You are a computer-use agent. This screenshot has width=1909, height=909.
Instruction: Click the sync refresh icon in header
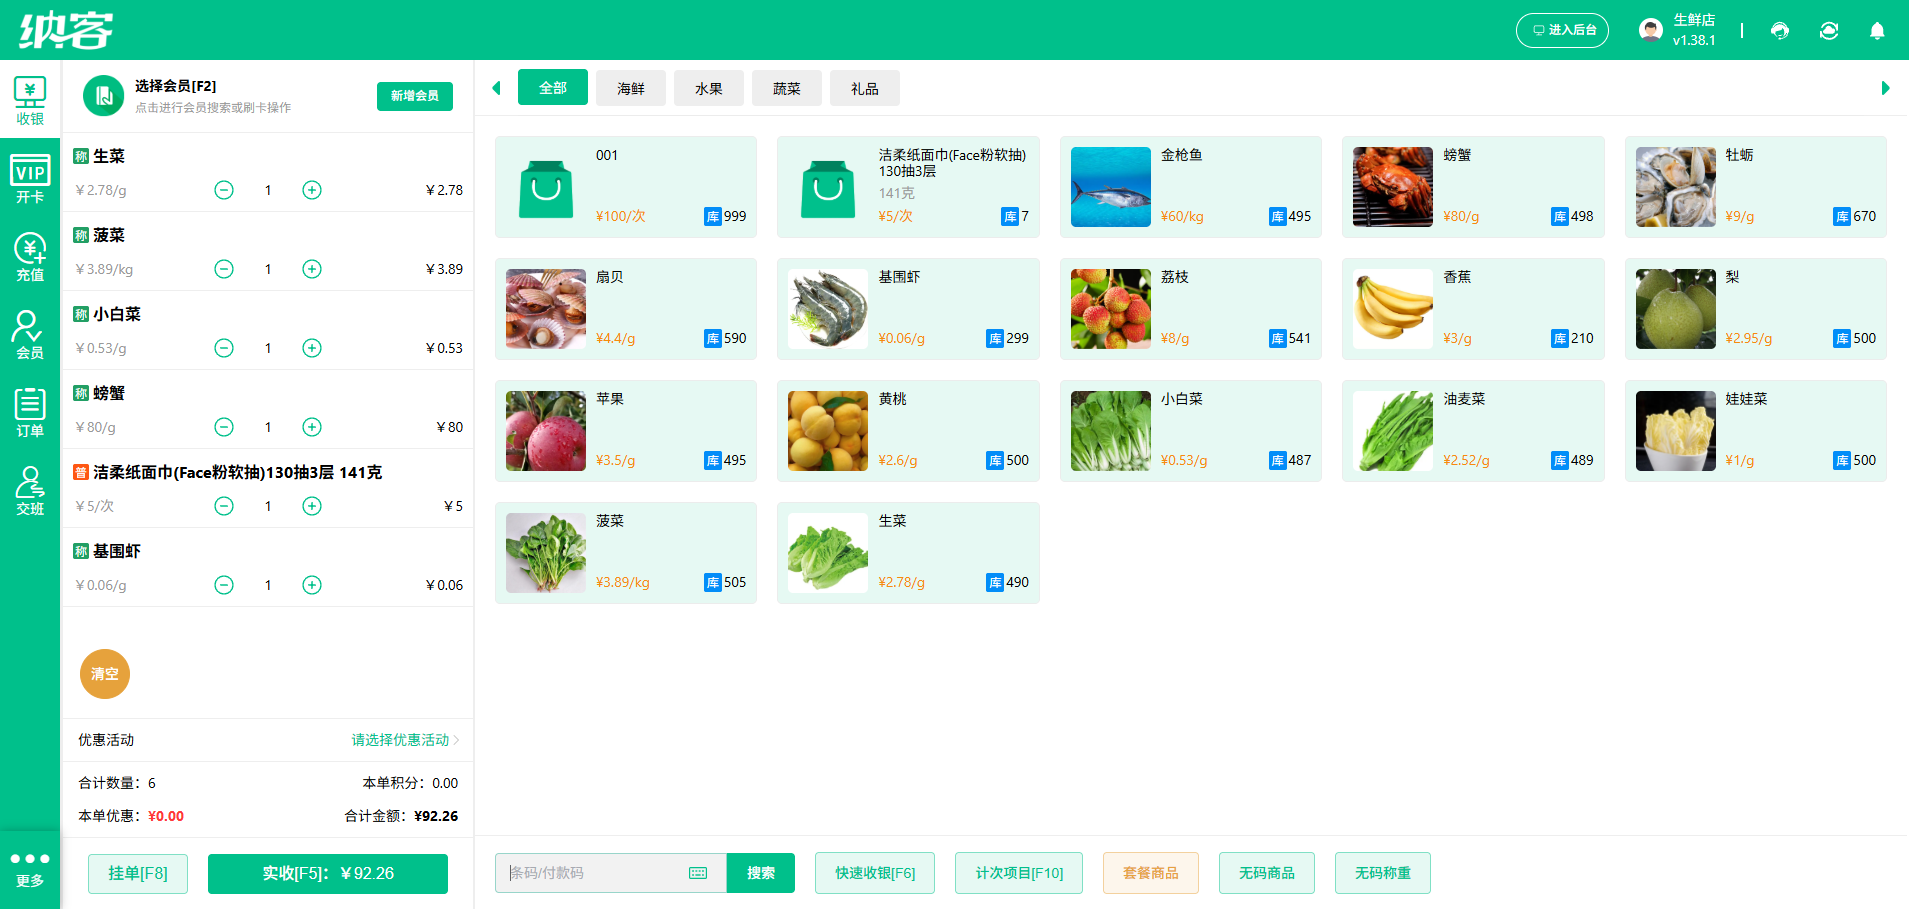pos(1829,31)
